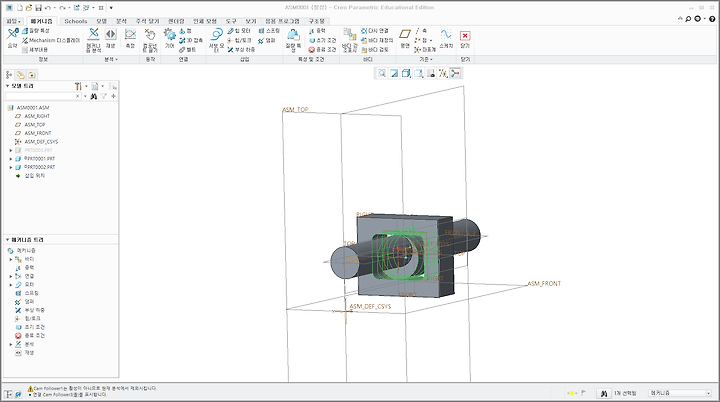Open the ribbon Playback (재생) tool

[x=111, y=39]
